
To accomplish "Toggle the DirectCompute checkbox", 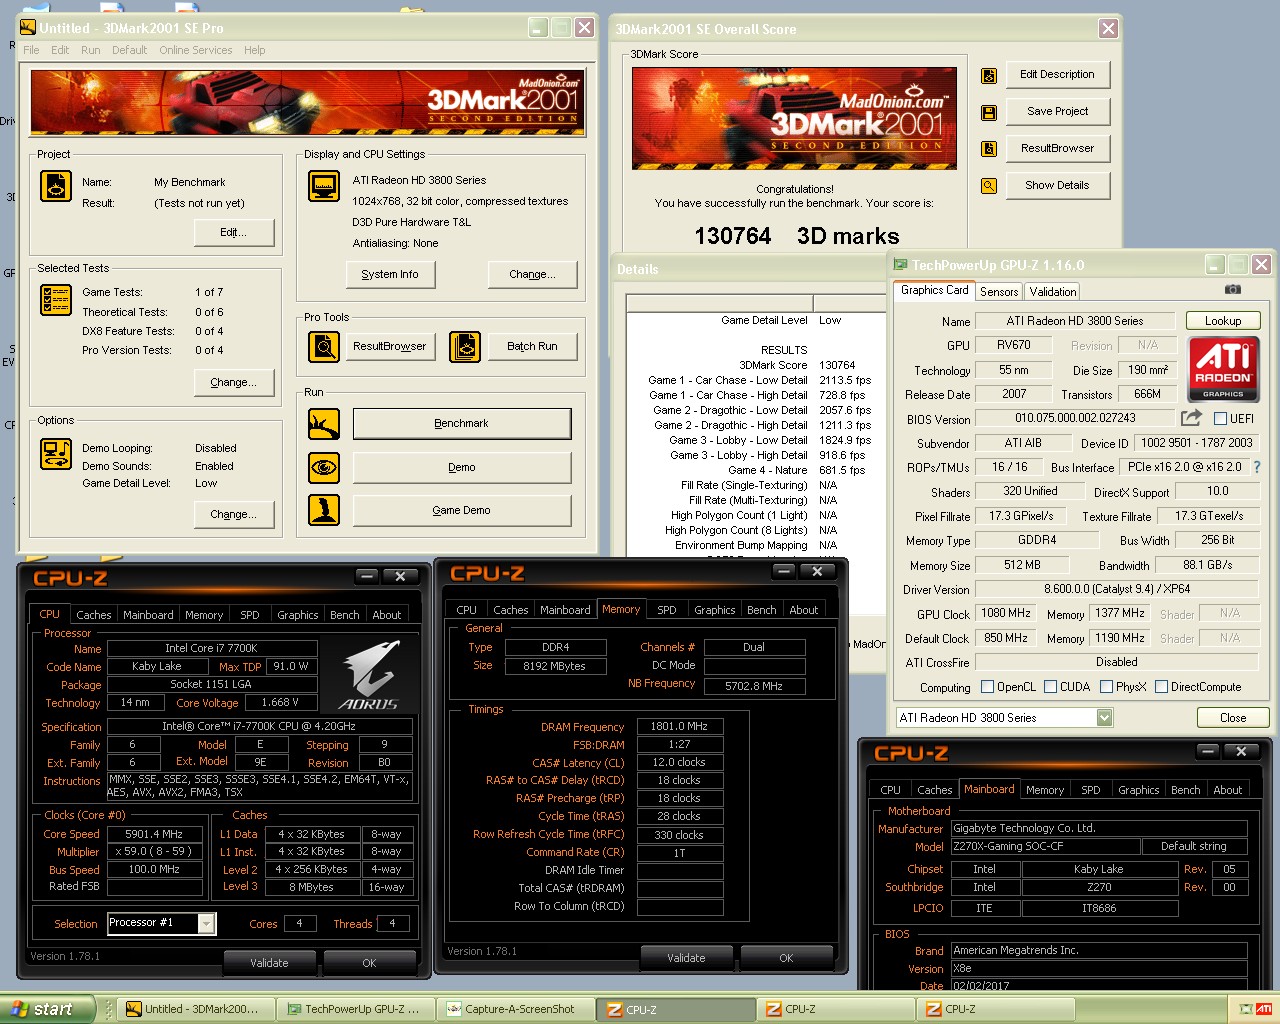I will tap(1162, 687).
